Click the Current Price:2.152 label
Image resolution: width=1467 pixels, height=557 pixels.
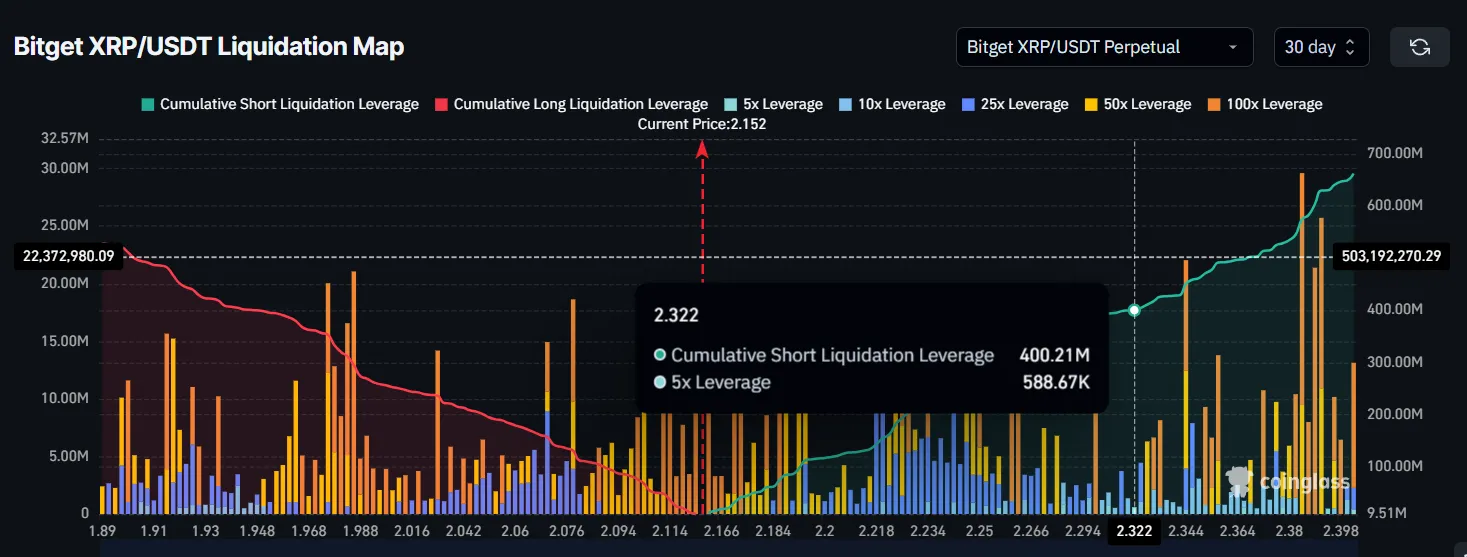702,124
